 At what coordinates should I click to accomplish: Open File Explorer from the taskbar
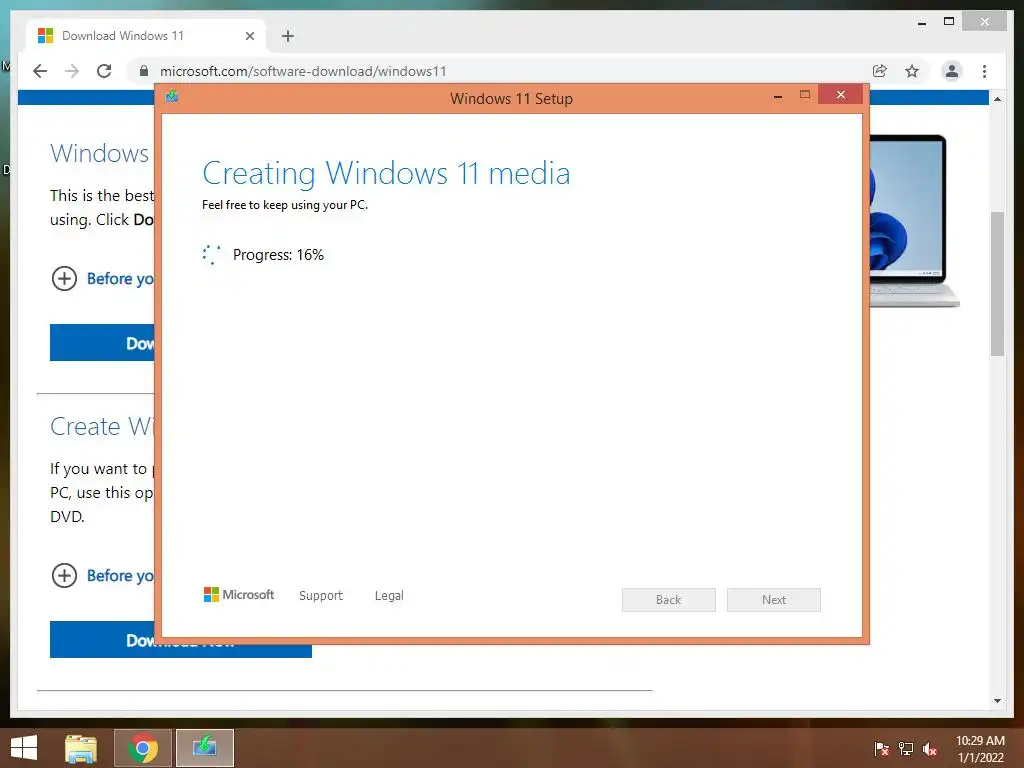pos(81,748)
